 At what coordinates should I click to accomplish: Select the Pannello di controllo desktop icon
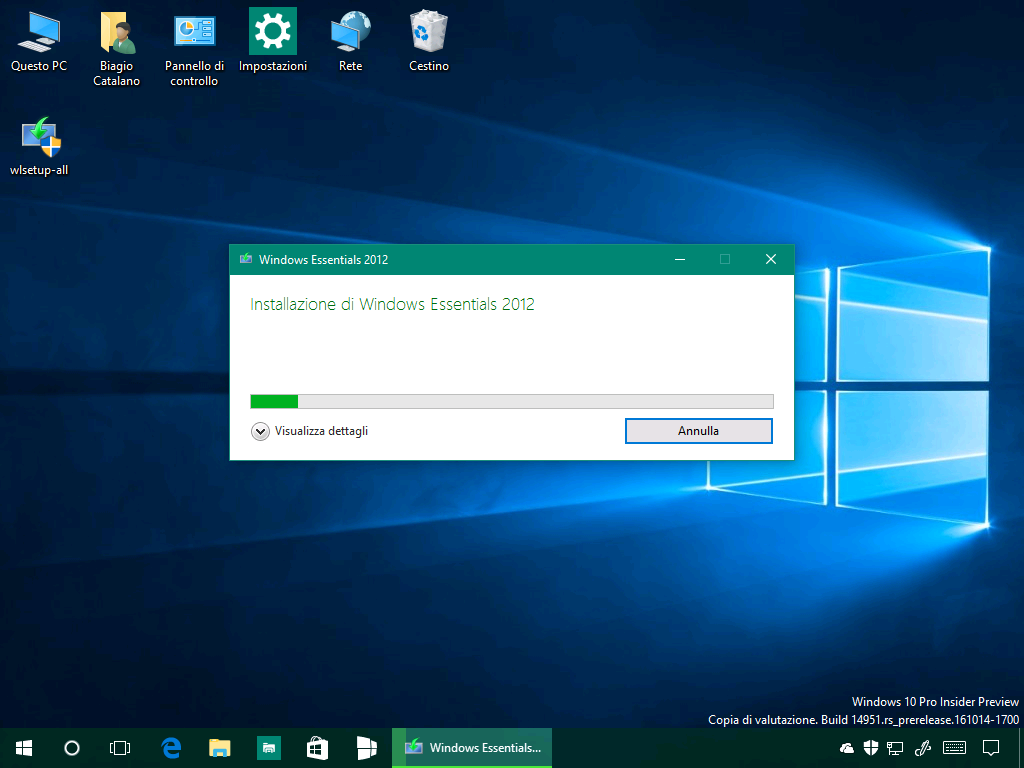pos(194,48)
